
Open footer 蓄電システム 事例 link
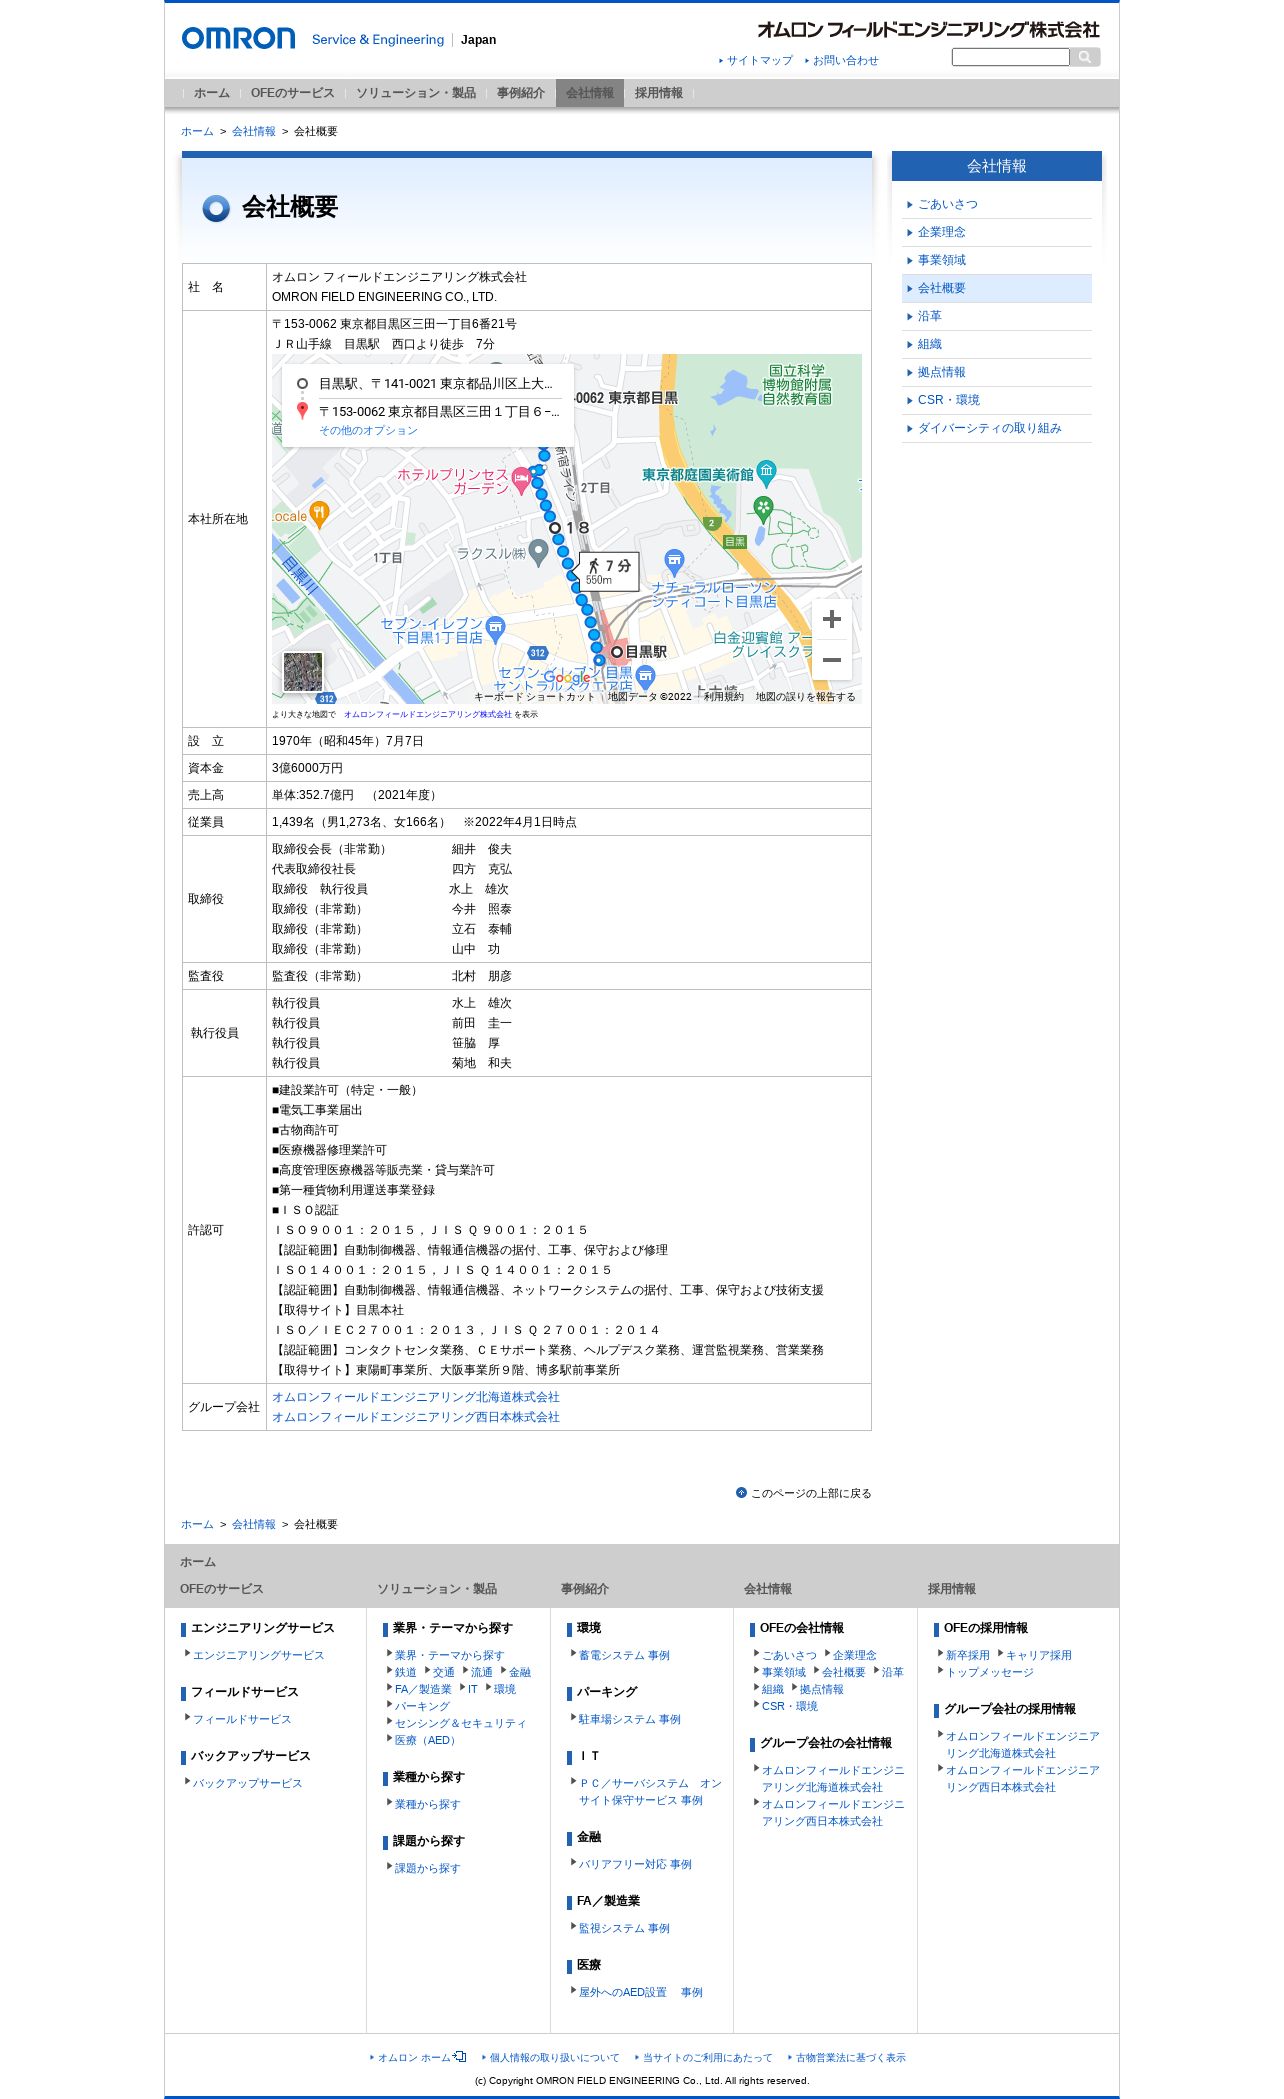pos(624,1655)
